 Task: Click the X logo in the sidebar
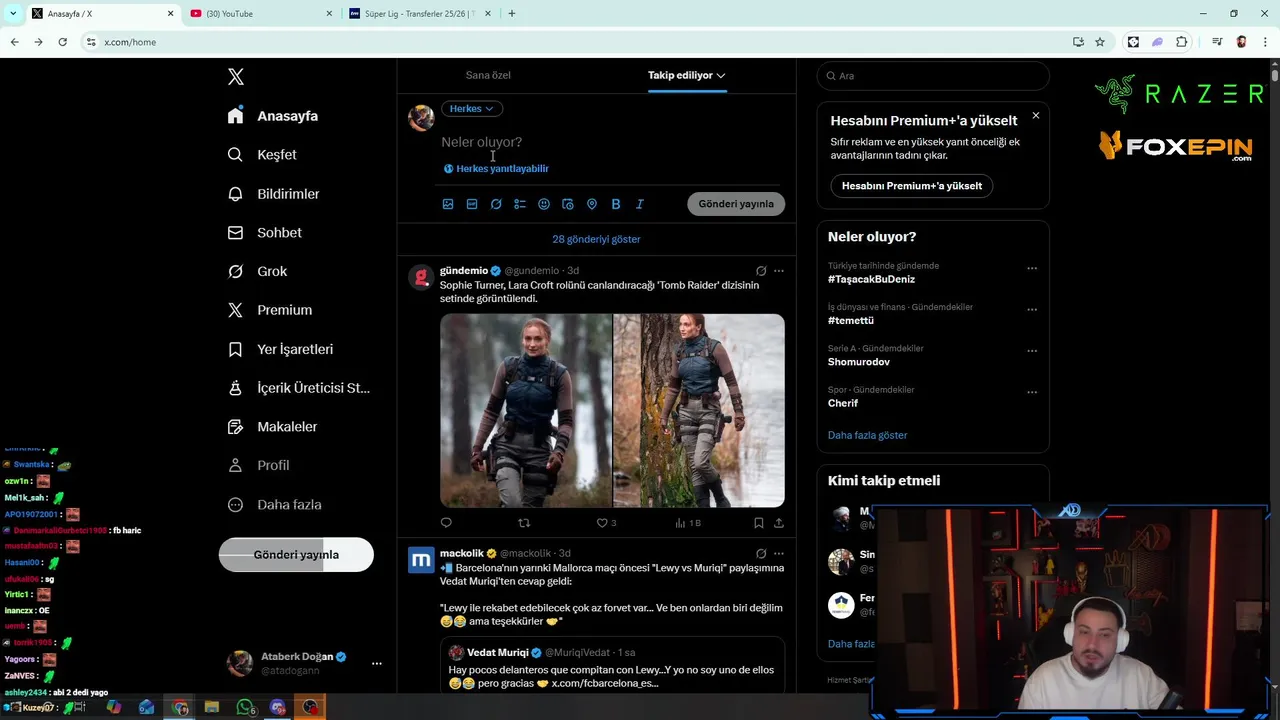click(236, 77)
